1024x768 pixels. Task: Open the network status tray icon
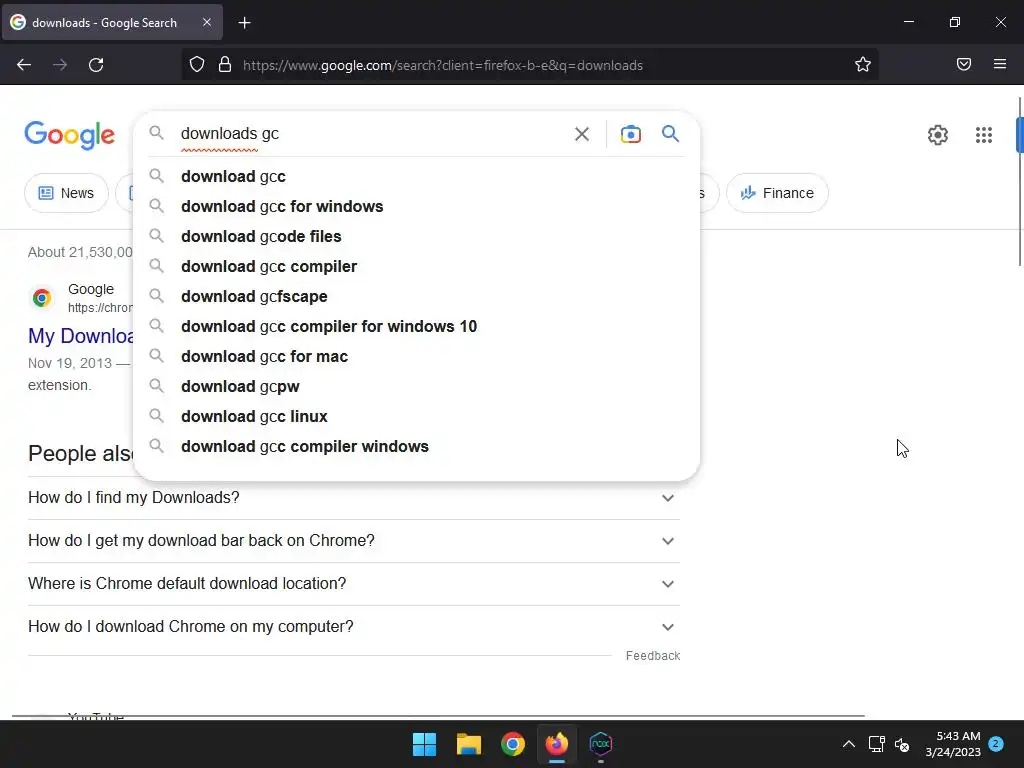click(x=876, y=744)
